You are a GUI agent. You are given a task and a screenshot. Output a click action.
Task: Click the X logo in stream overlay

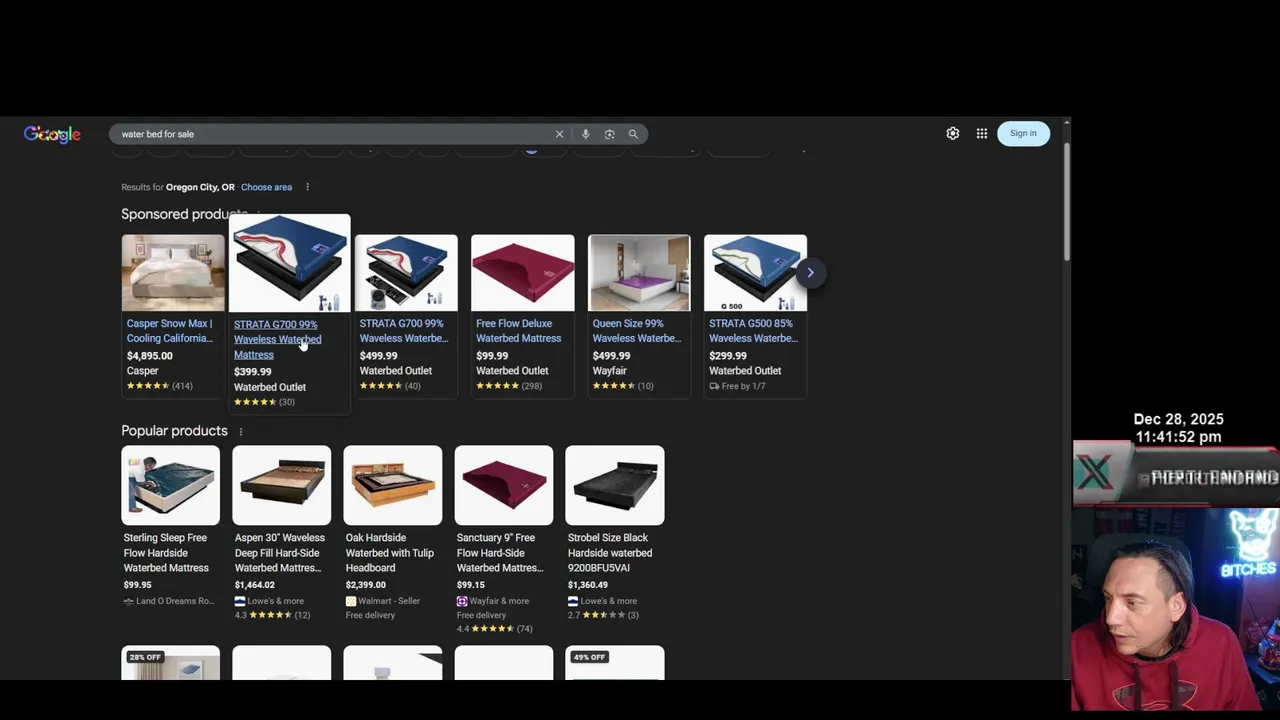1096,474
